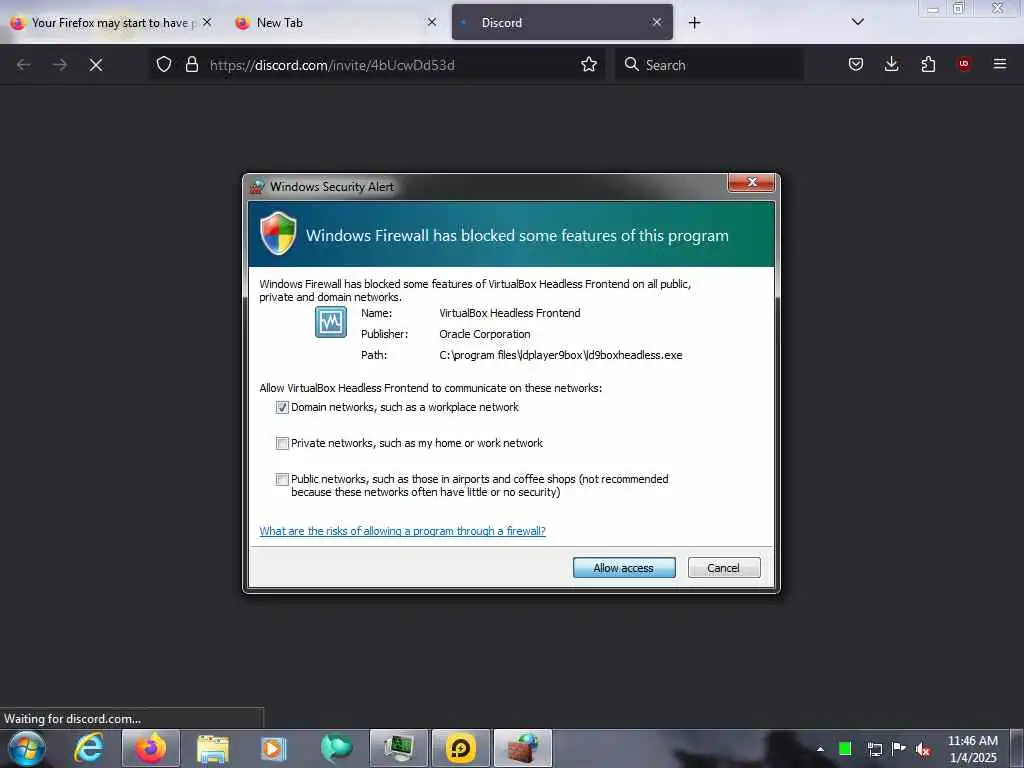This screenshot has width=1024, height=768.
Task: Open the Firefox hamburger menu
Action: [x=1000, y=64]
